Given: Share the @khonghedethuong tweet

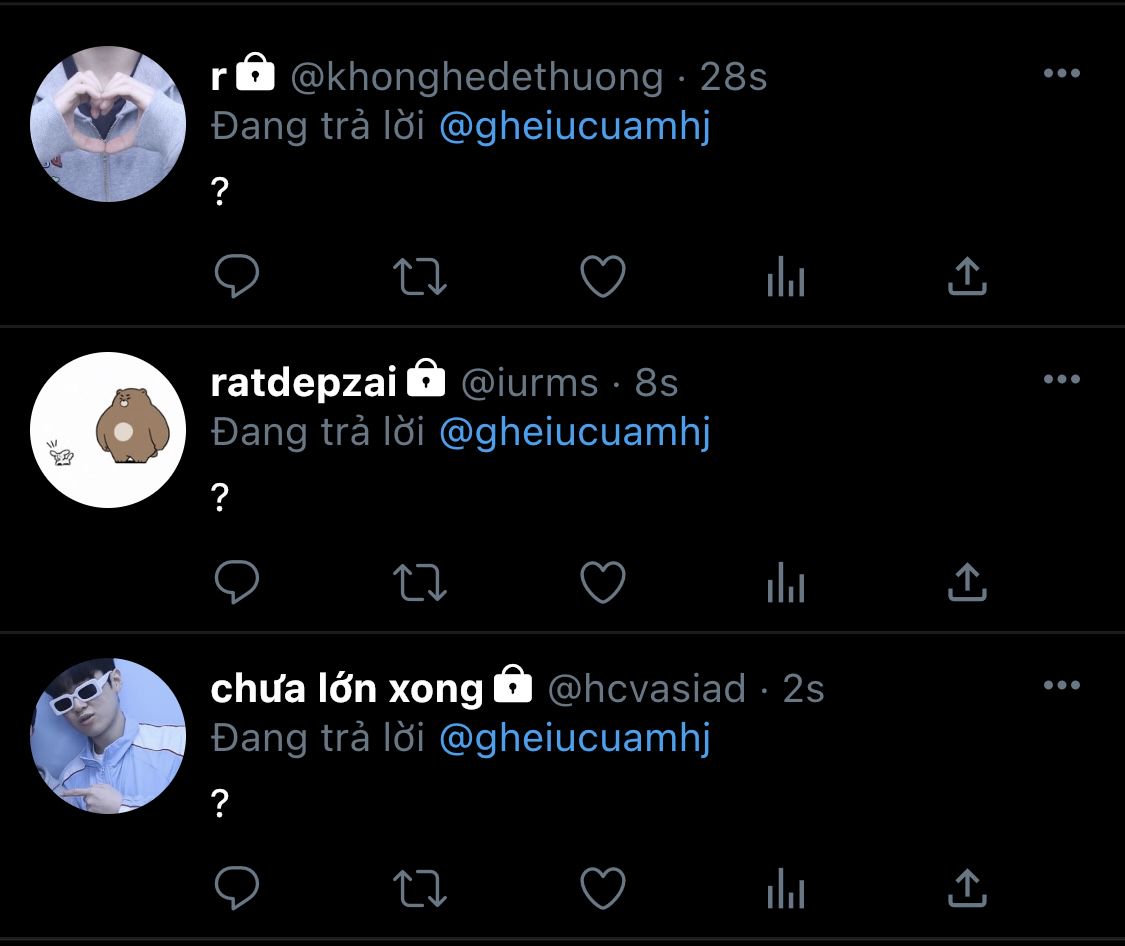Looking at the screenshot, I should pos(967,276).
